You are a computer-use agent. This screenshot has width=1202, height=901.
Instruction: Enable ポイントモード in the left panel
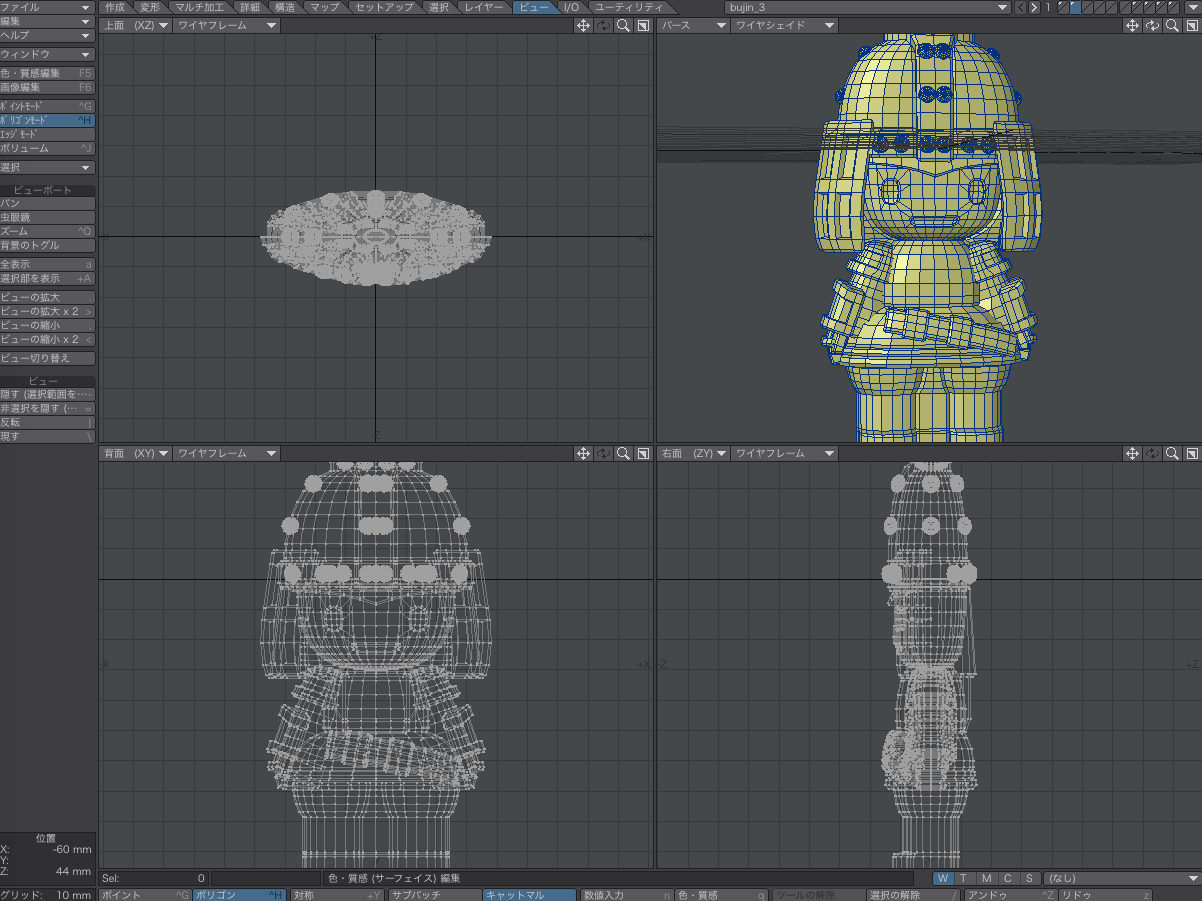pyautogui.click(x=48, y=105)
